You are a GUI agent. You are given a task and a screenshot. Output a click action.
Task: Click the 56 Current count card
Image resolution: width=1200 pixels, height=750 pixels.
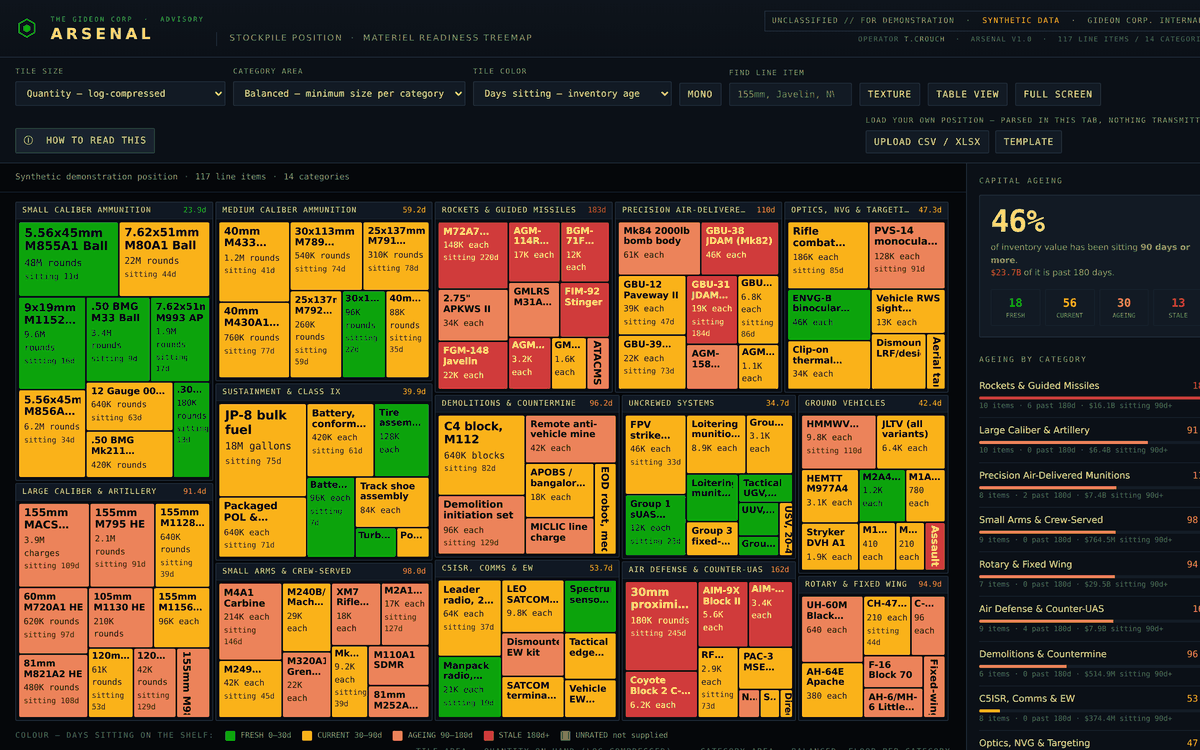tap(1070, 307)
